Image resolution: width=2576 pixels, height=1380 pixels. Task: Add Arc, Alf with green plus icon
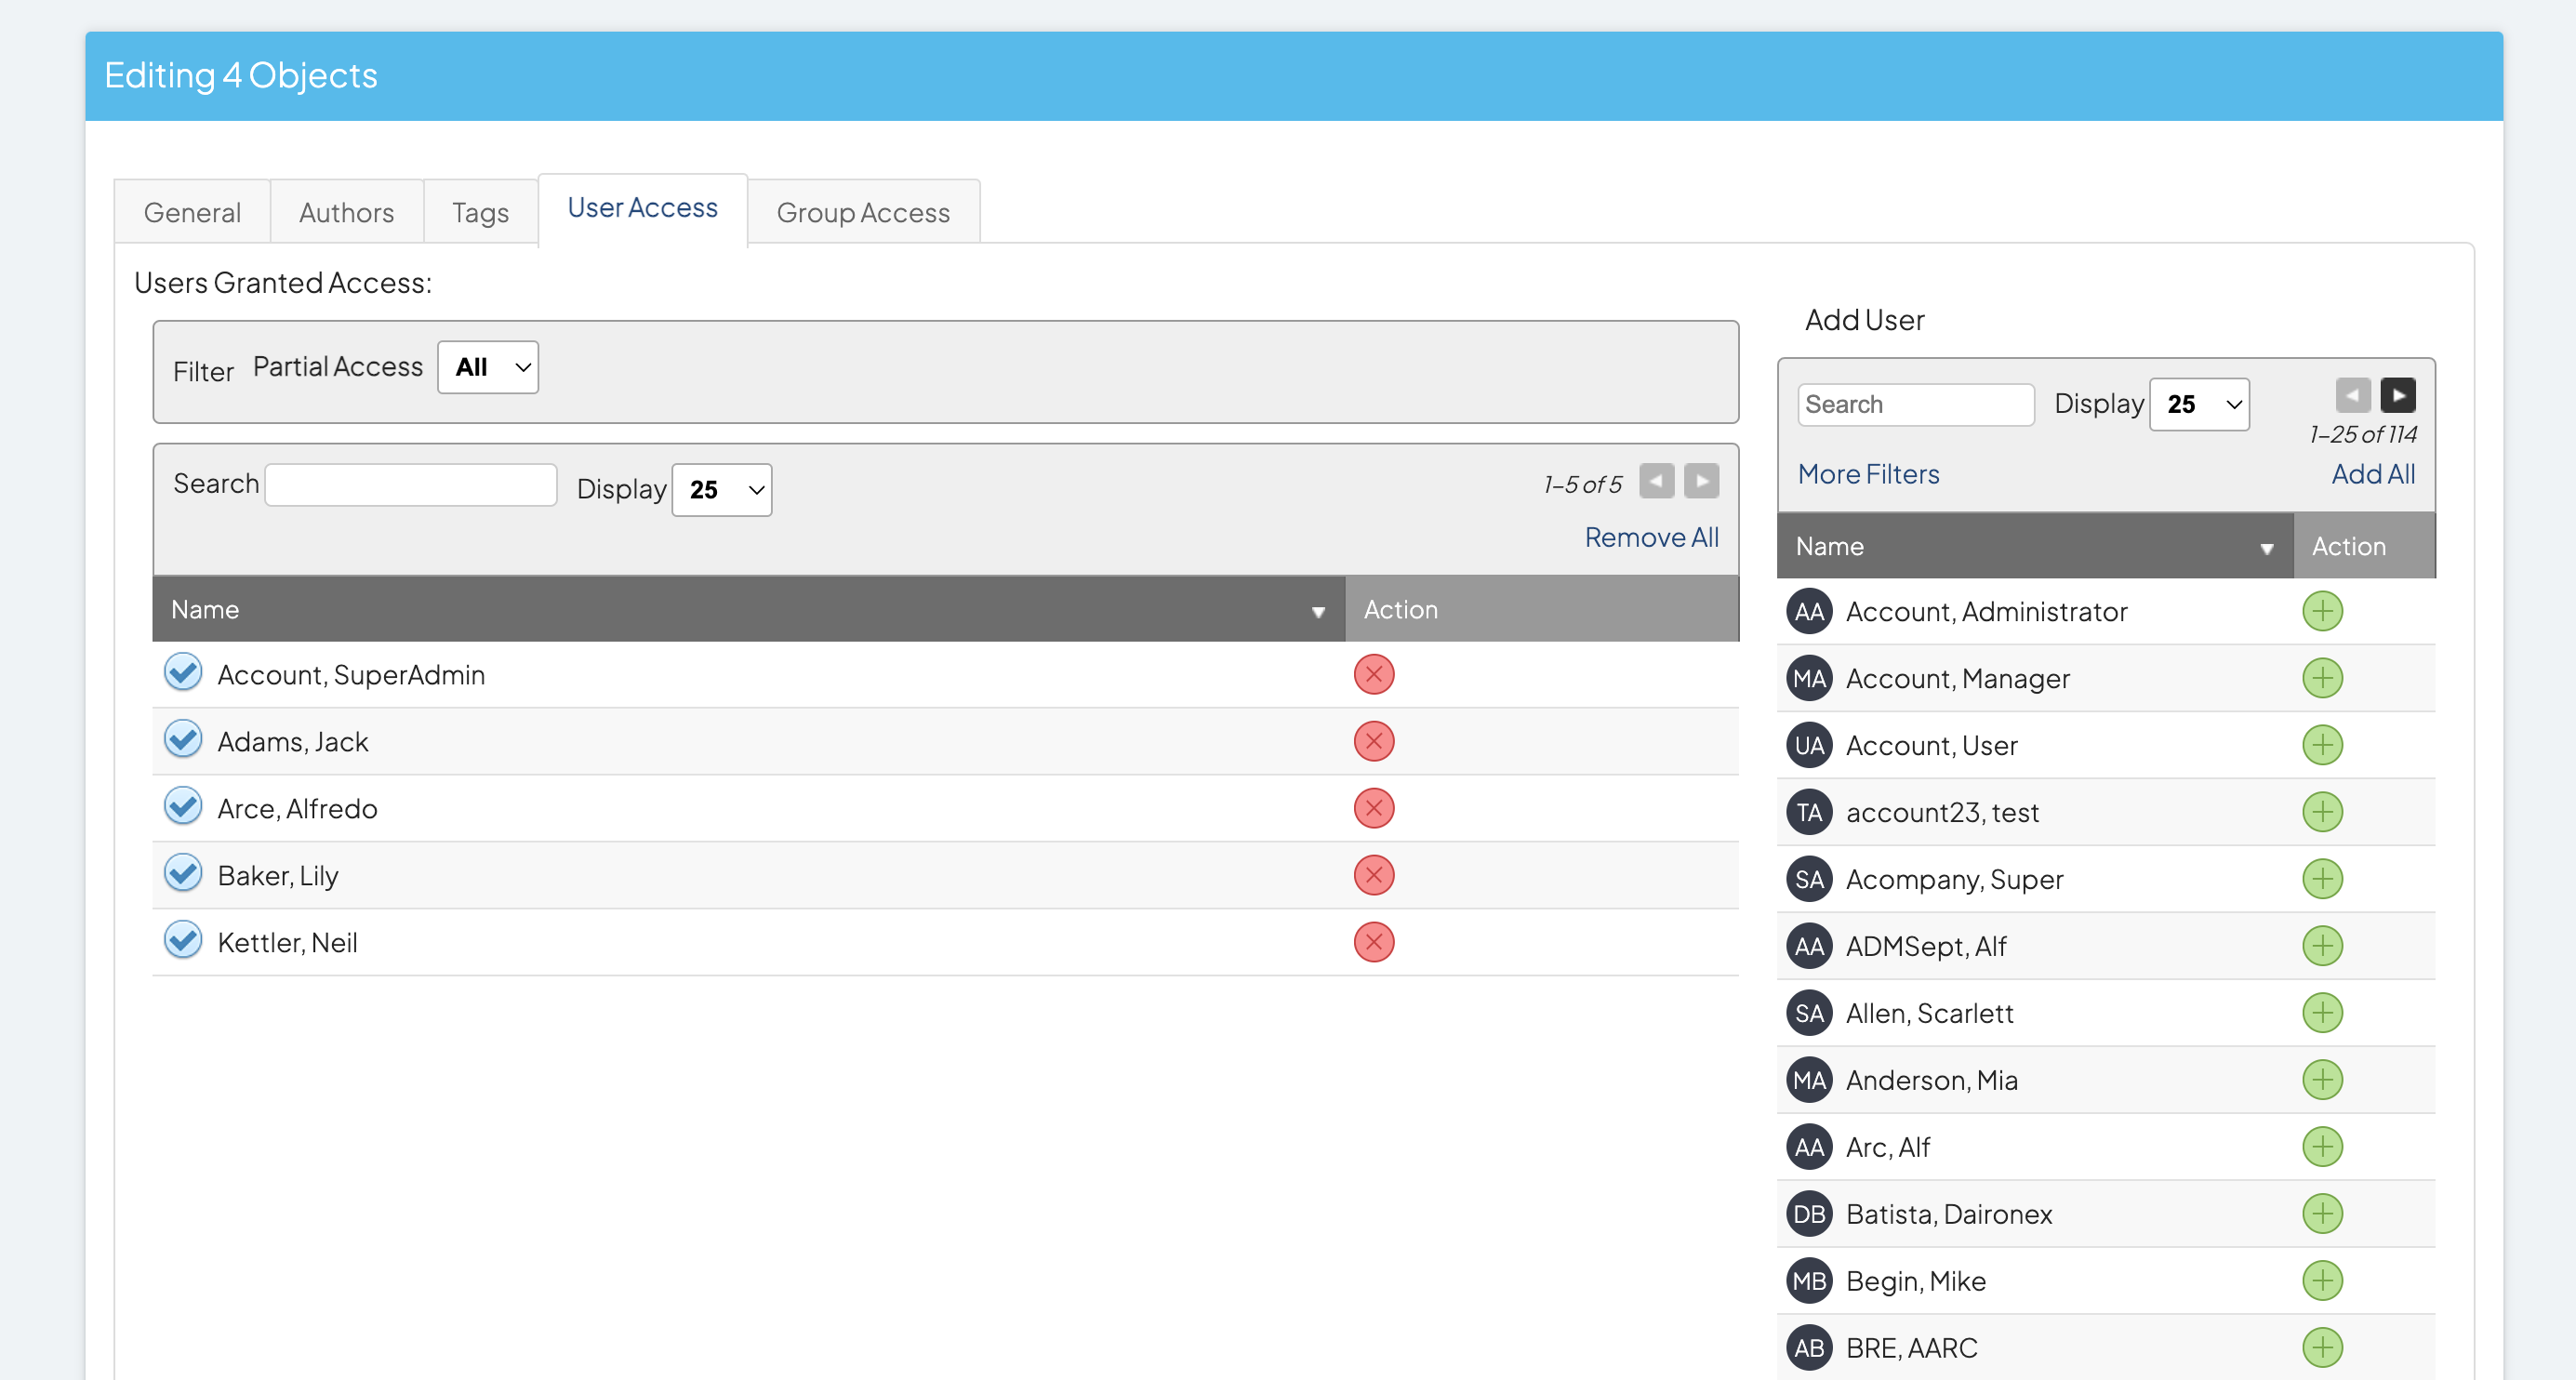pos(2322,1147)
